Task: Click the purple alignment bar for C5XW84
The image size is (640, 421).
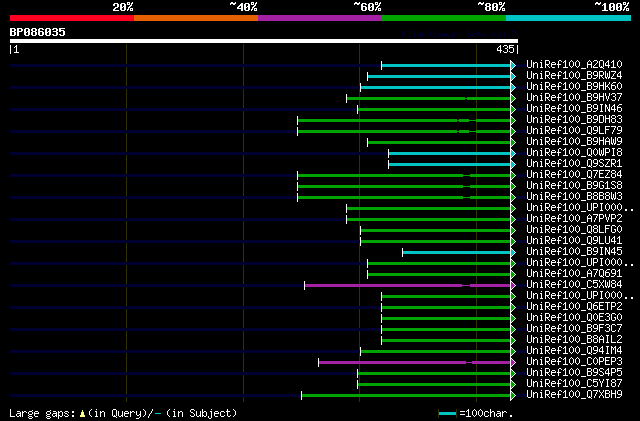Action: pos(407,286)
